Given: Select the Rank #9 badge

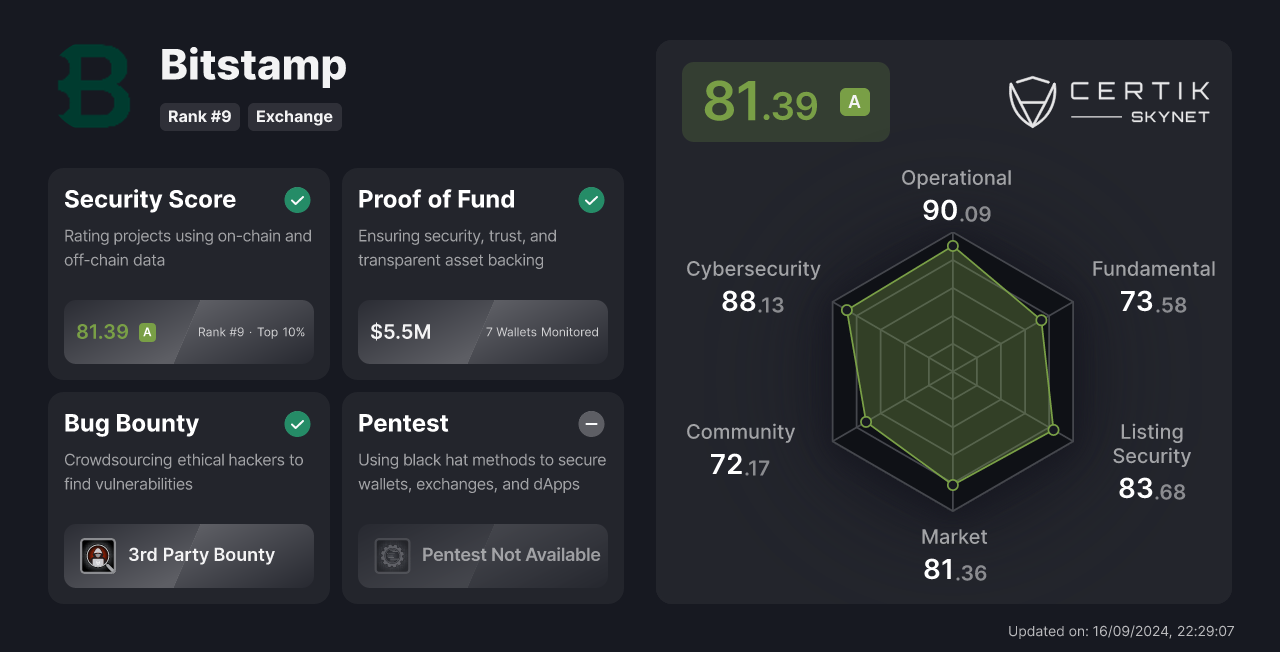Looking at the screenshot, I should 199,117.
